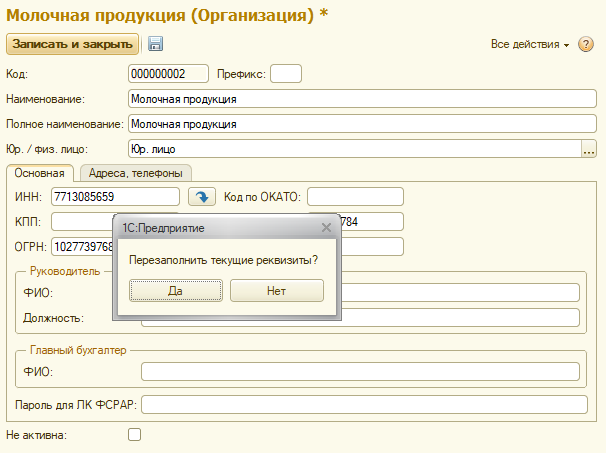The height and width of the screenshot is (453, 606).
Task: Switch to 'Адреса, телефоны' tab
Action: [x=135, y=173]
